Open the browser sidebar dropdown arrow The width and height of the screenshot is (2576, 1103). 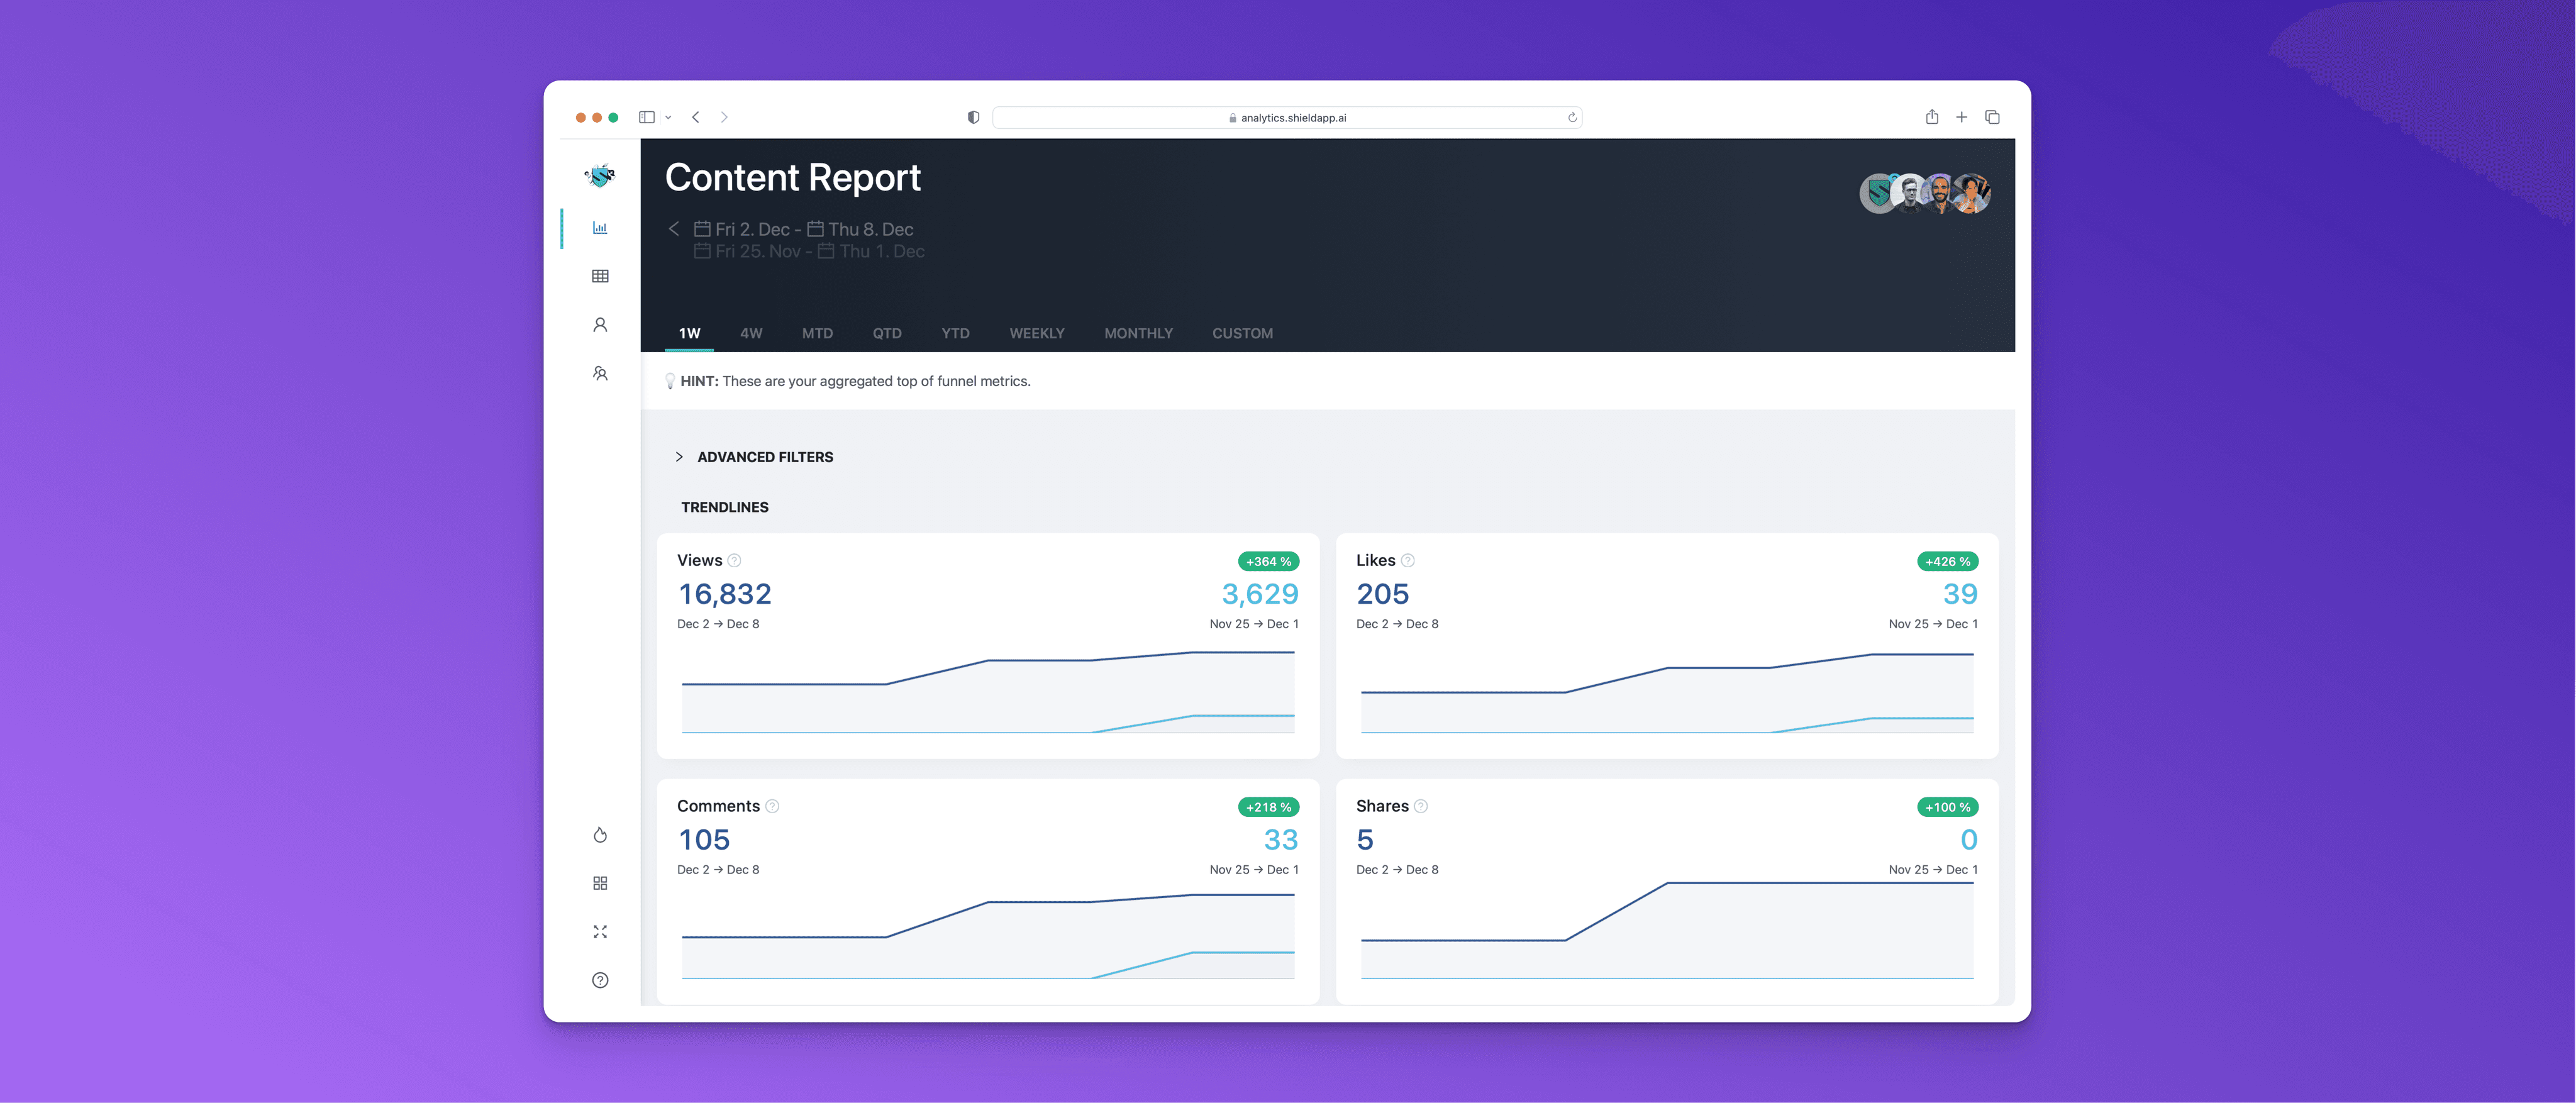(x=668, y=117)
